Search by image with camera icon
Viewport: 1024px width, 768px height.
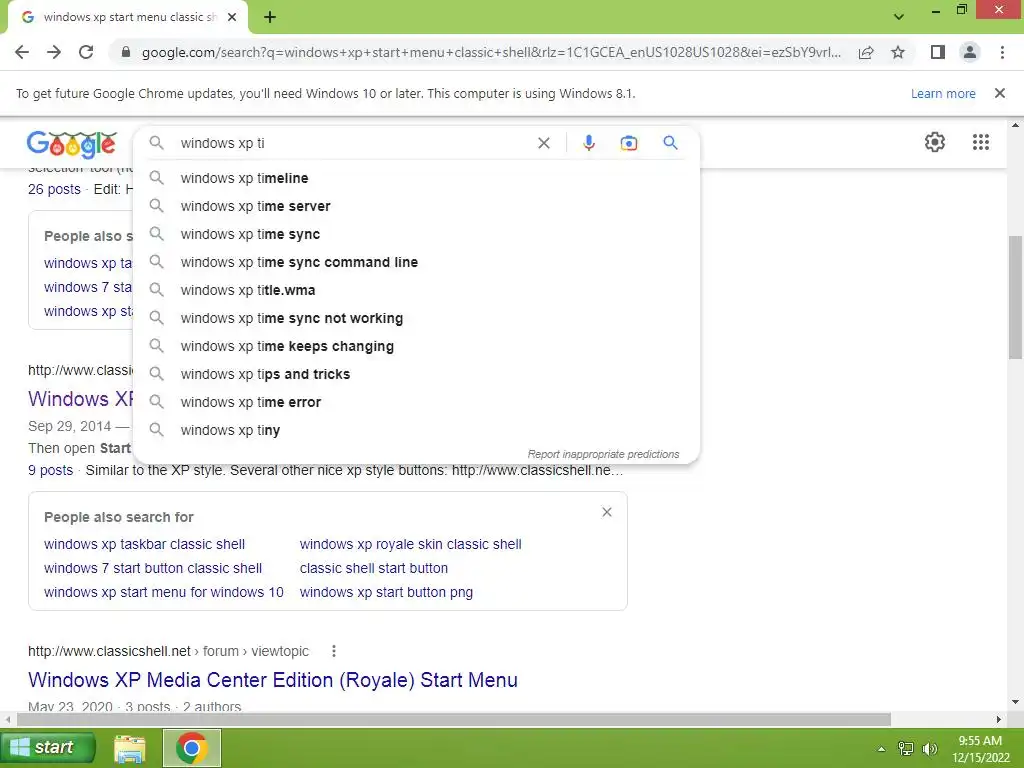[x=628, y=143]
